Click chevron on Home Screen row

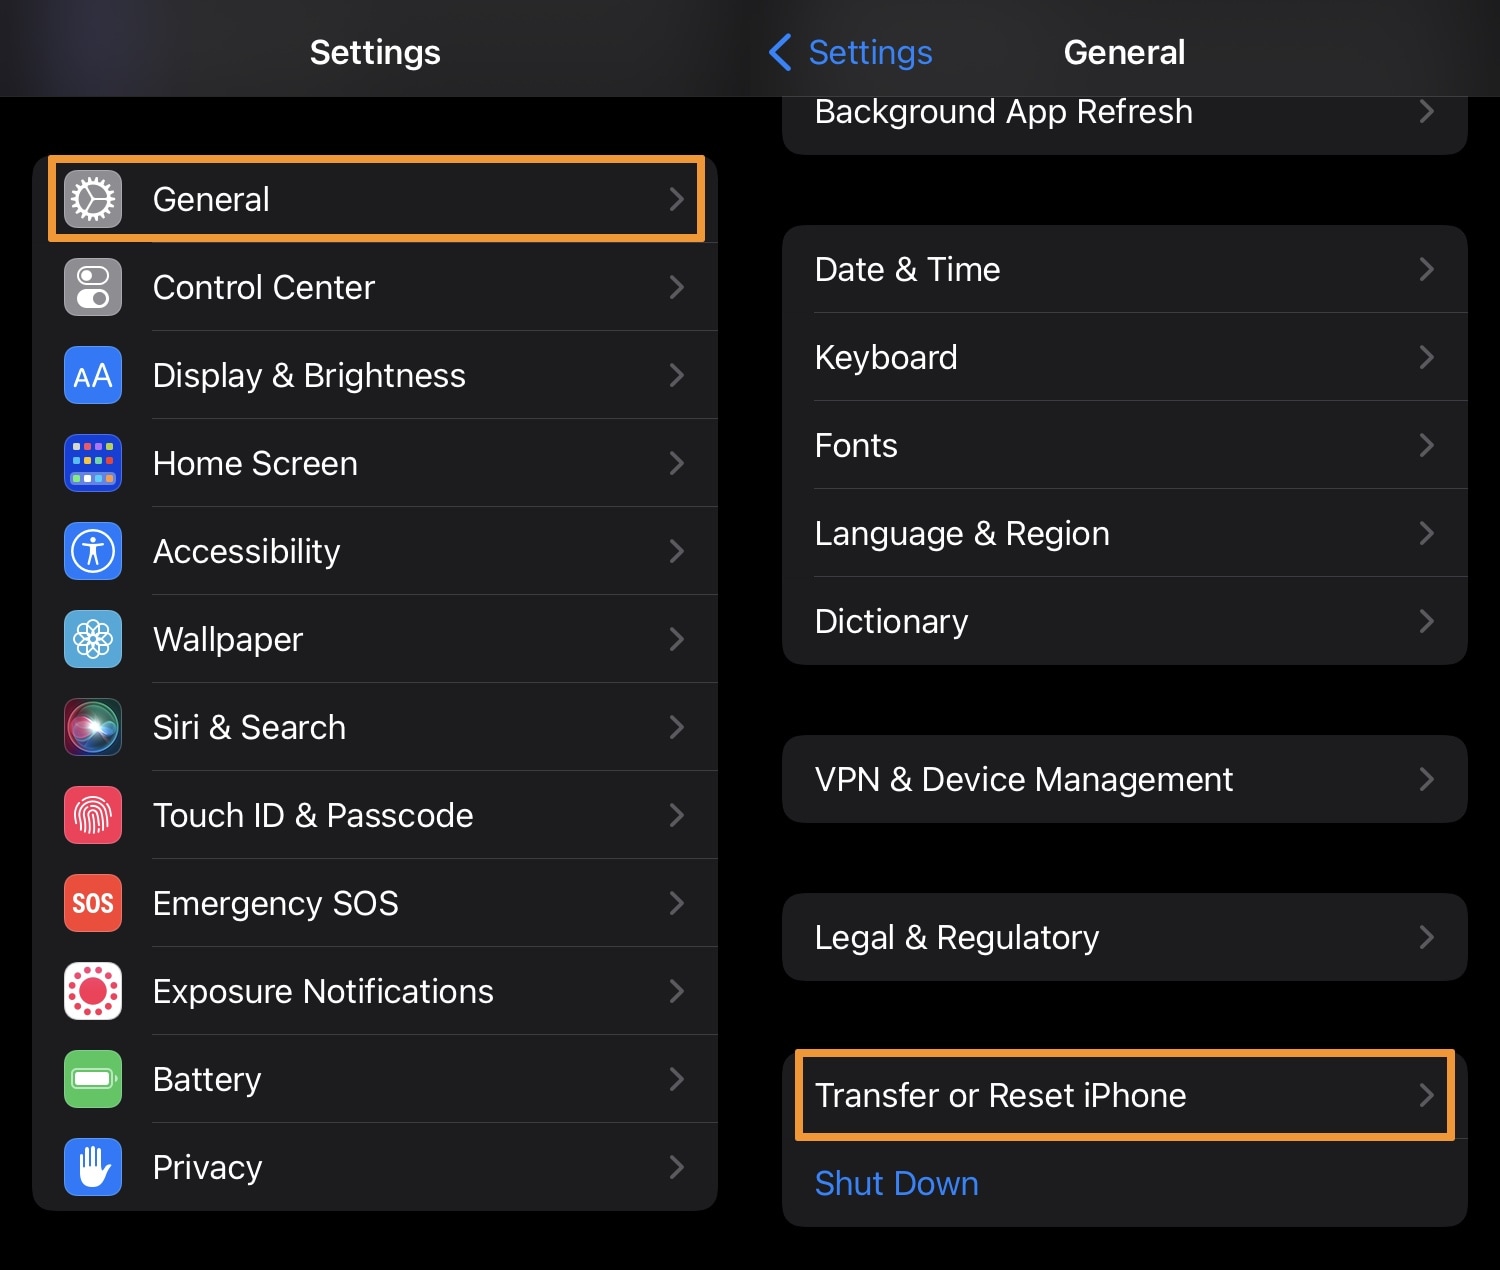(x=677, y=463)
